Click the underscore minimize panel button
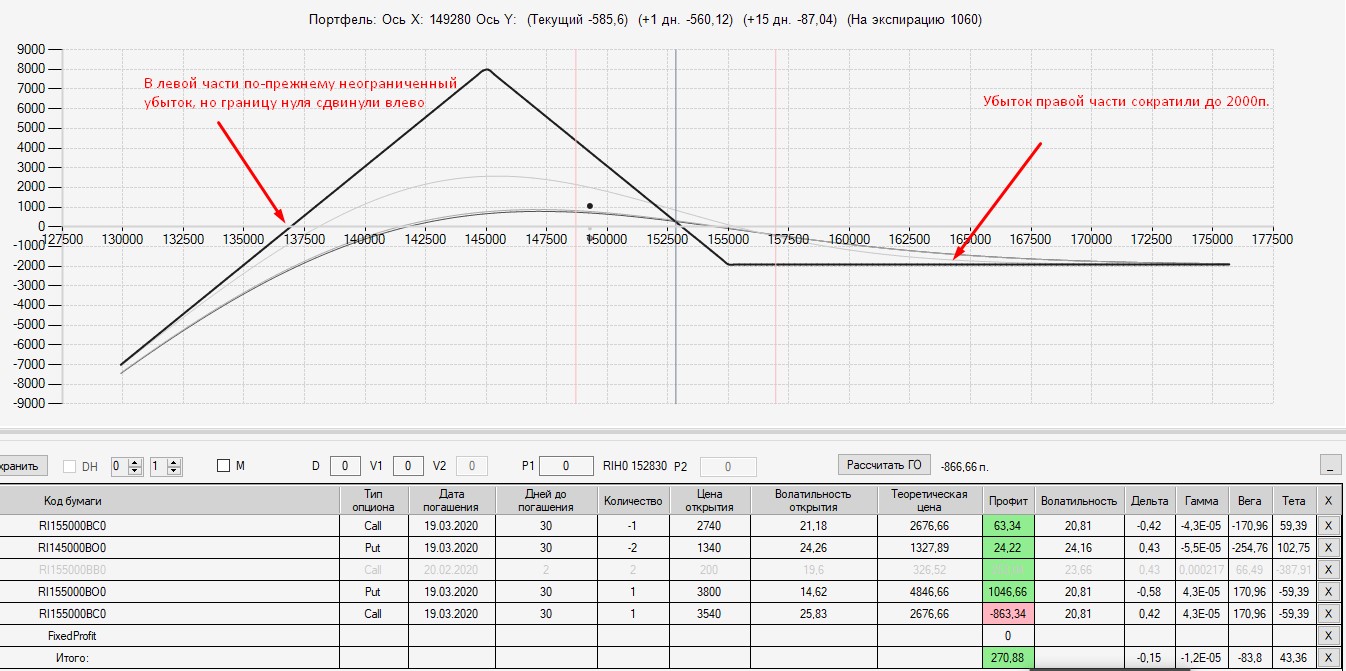 1330,465
